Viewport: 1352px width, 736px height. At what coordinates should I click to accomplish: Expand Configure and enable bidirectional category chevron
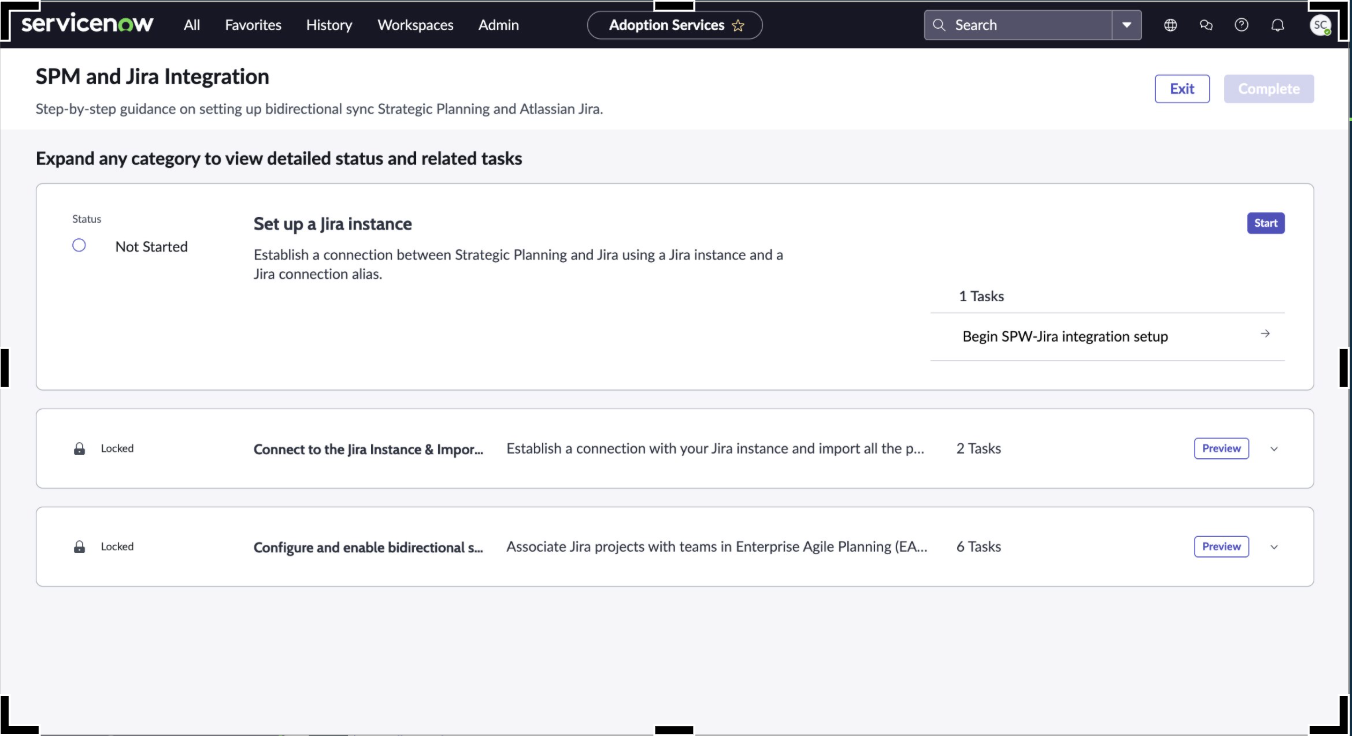[1274, 547]
